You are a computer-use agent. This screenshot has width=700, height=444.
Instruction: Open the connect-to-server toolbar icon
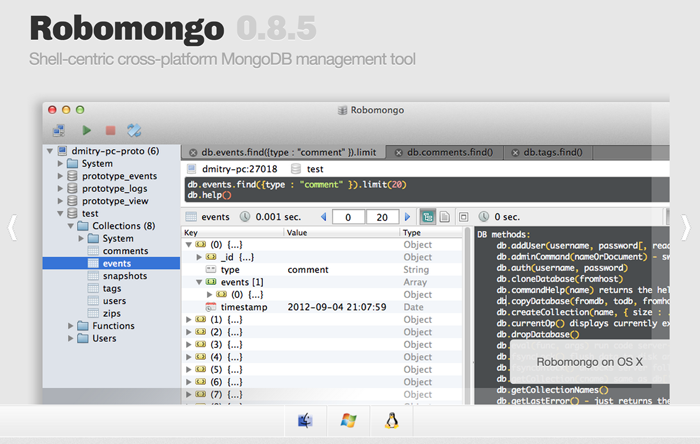[x=58, y=130]
